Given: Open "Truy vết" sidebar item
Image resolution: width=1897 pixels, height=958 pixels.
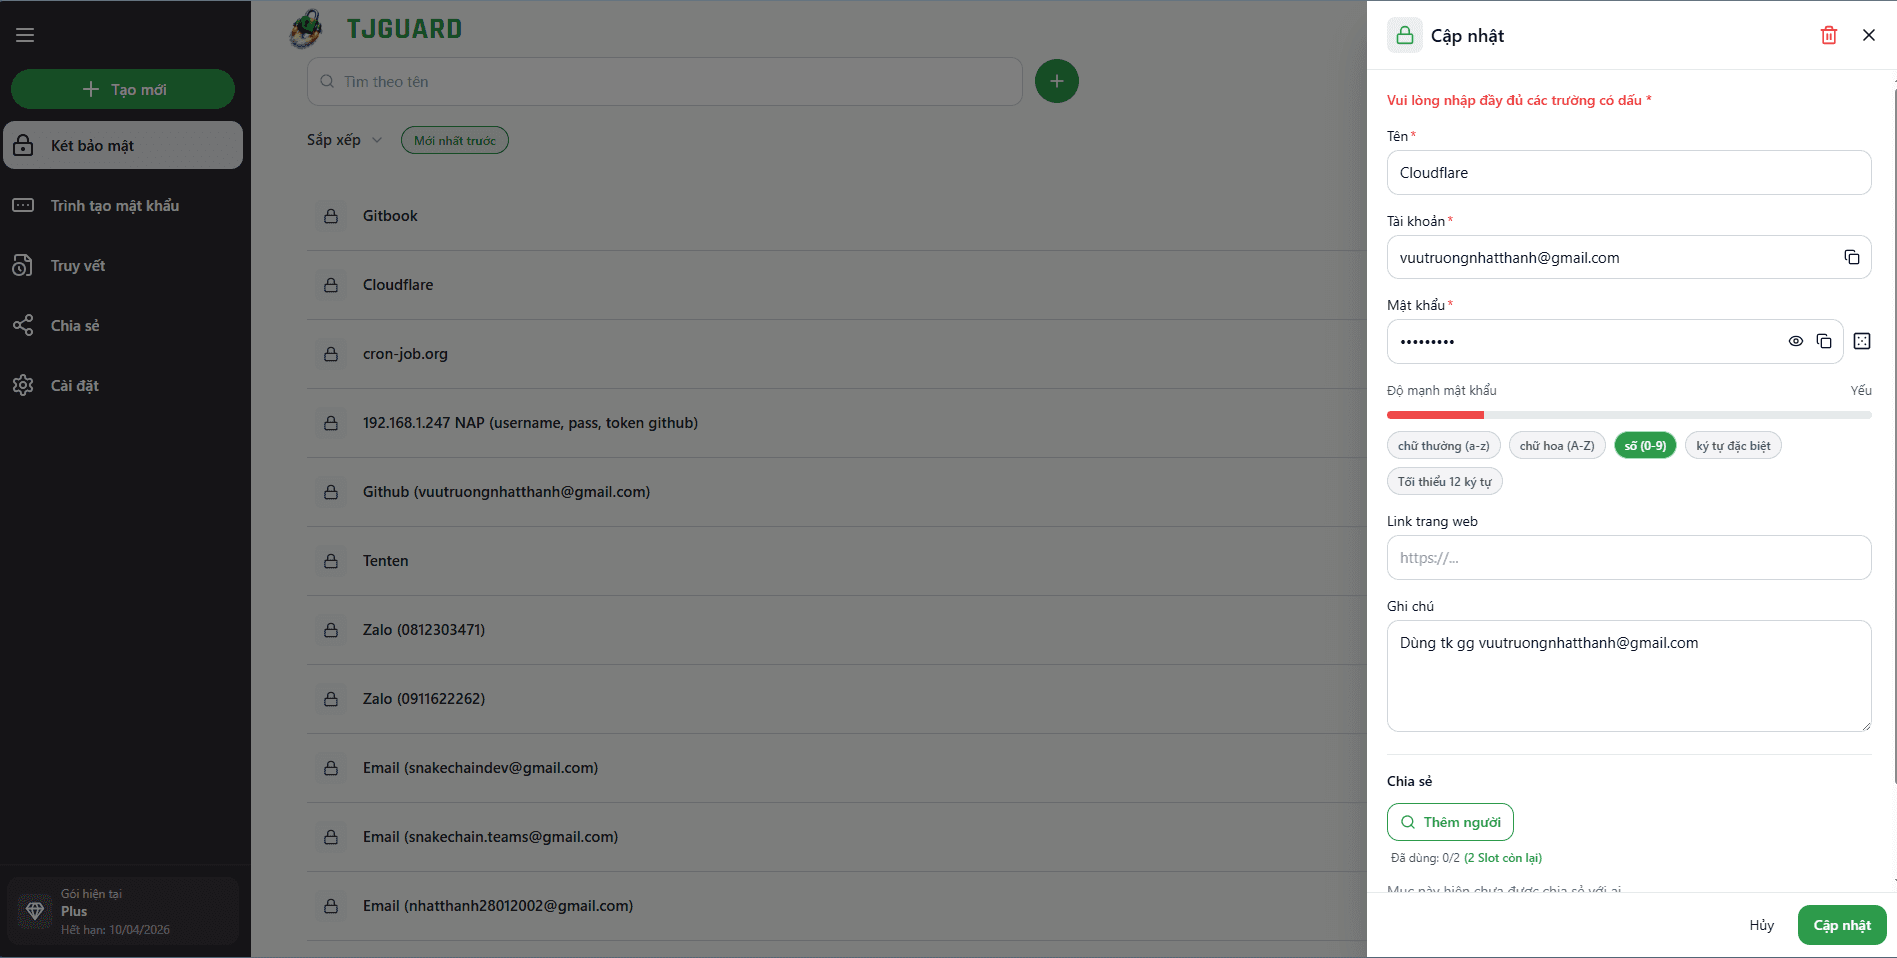Looking at the screenshot, I should (78, 266).
